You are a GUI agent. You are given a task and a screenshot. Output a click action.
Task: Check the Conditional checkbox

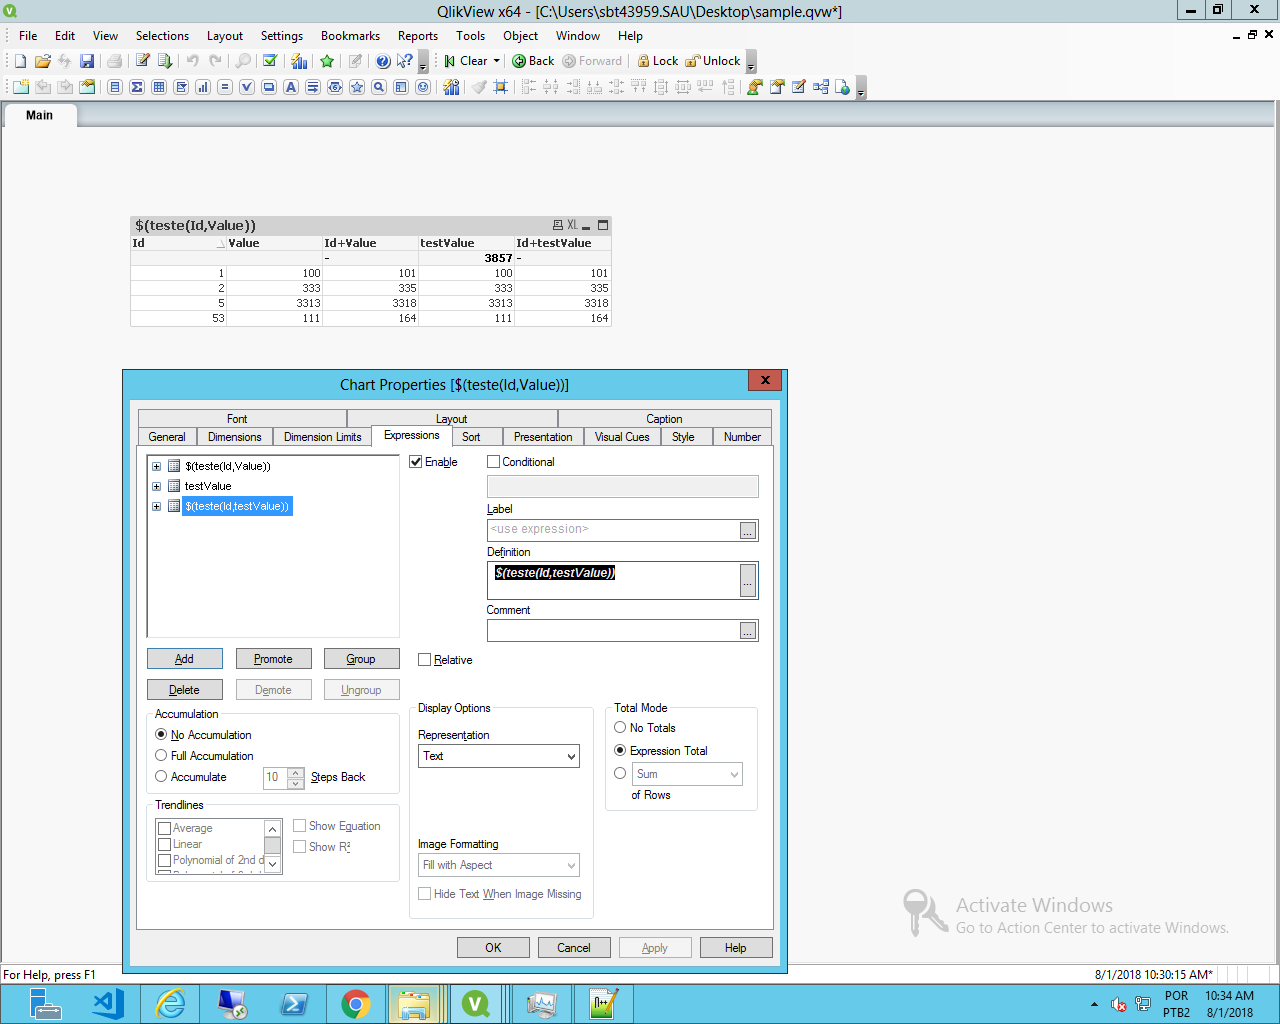(493, 462)
